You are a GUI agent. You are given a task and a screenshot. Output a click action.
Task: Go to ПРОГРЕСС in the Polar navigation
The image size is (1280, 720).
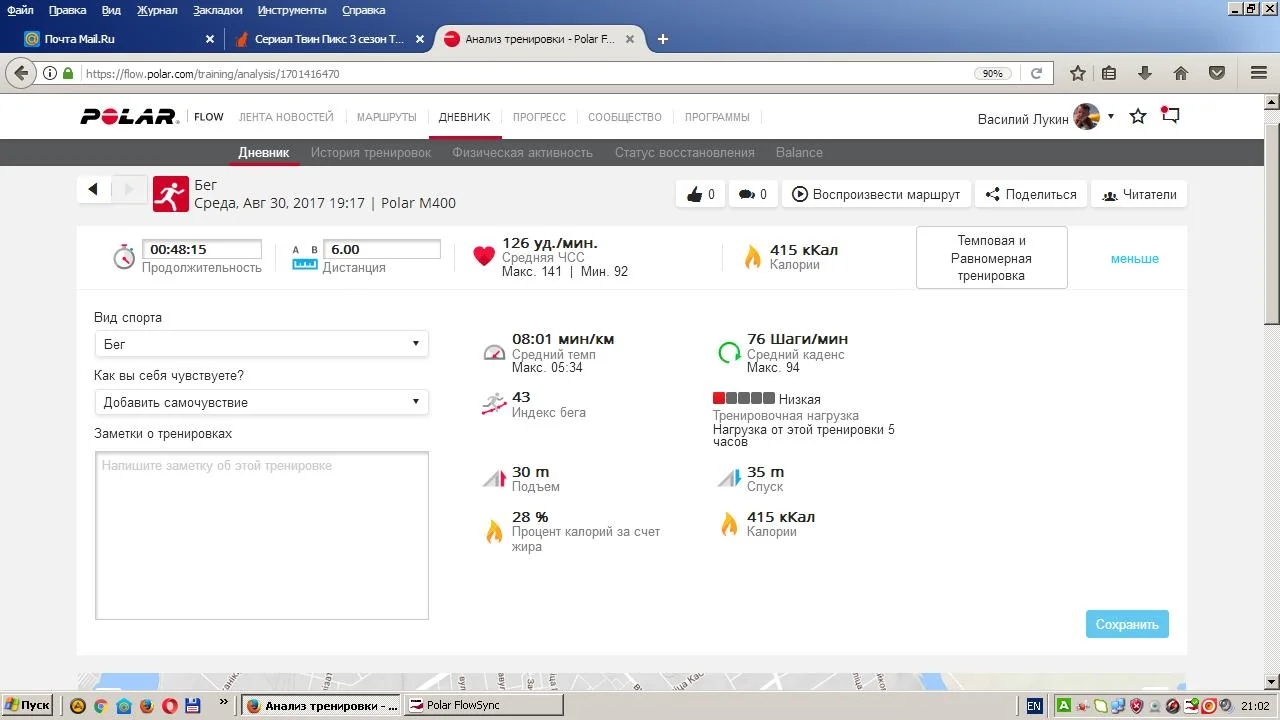pyautogui.click(x=539, y=117)
